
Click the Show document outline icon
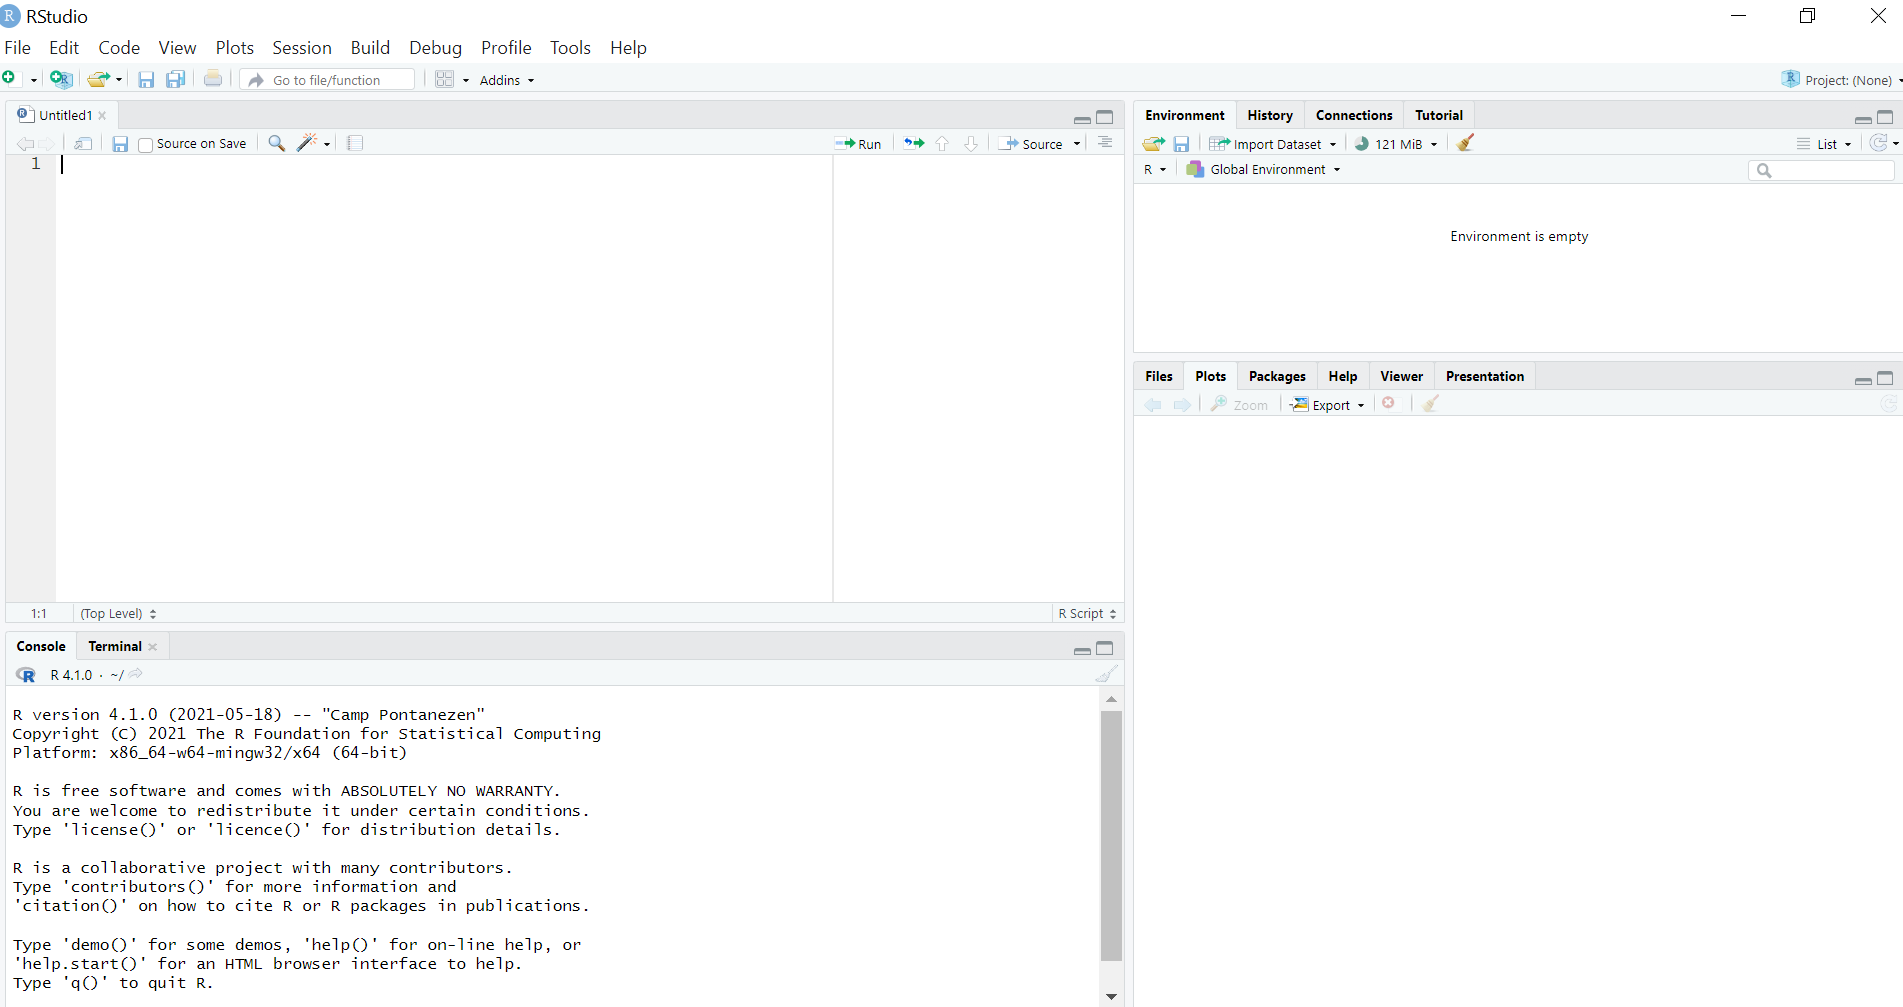coord(1105,143)
